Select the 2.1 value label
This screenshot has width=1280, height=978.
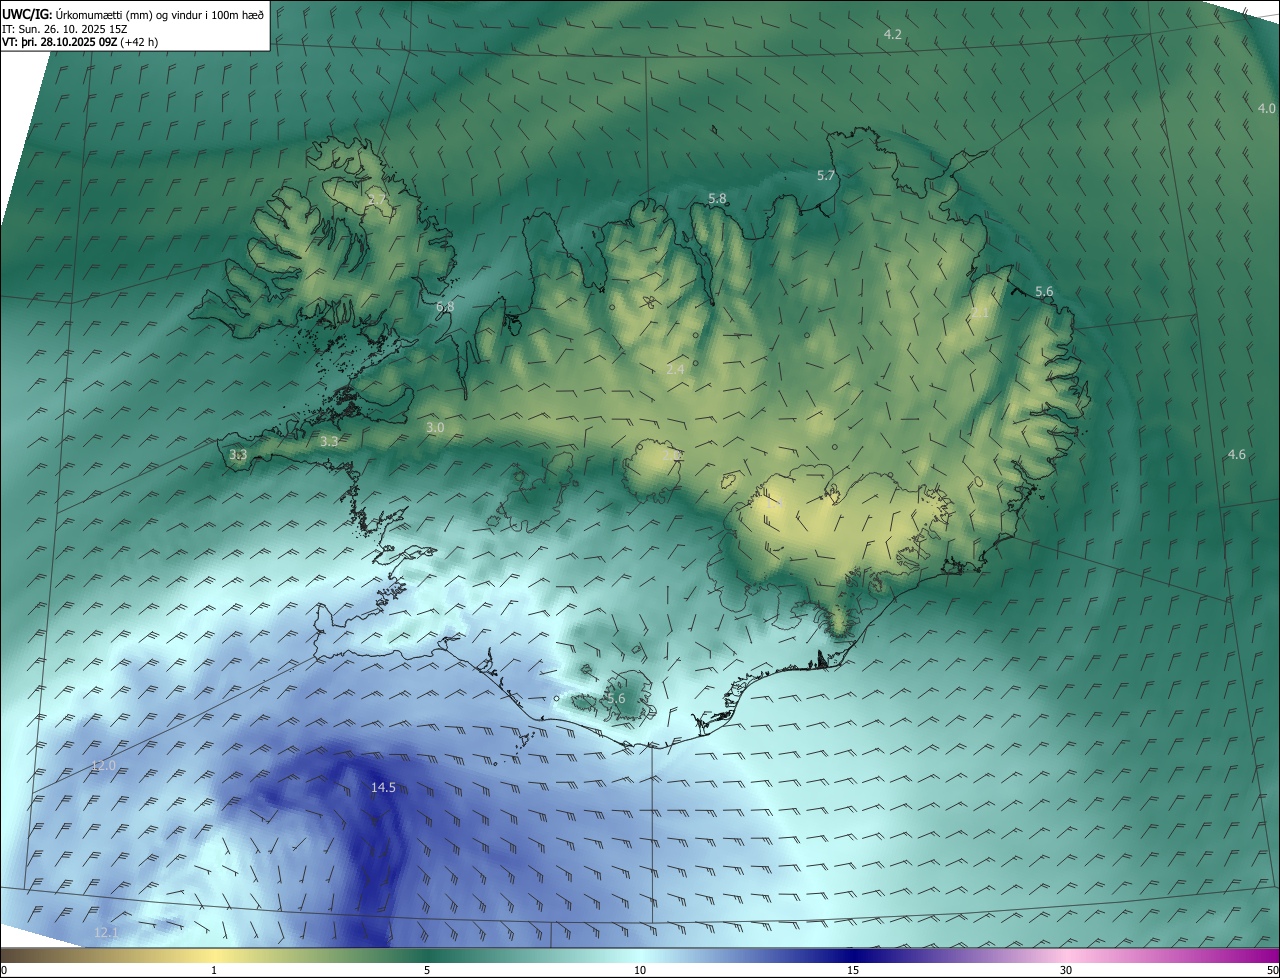(980, 313)
